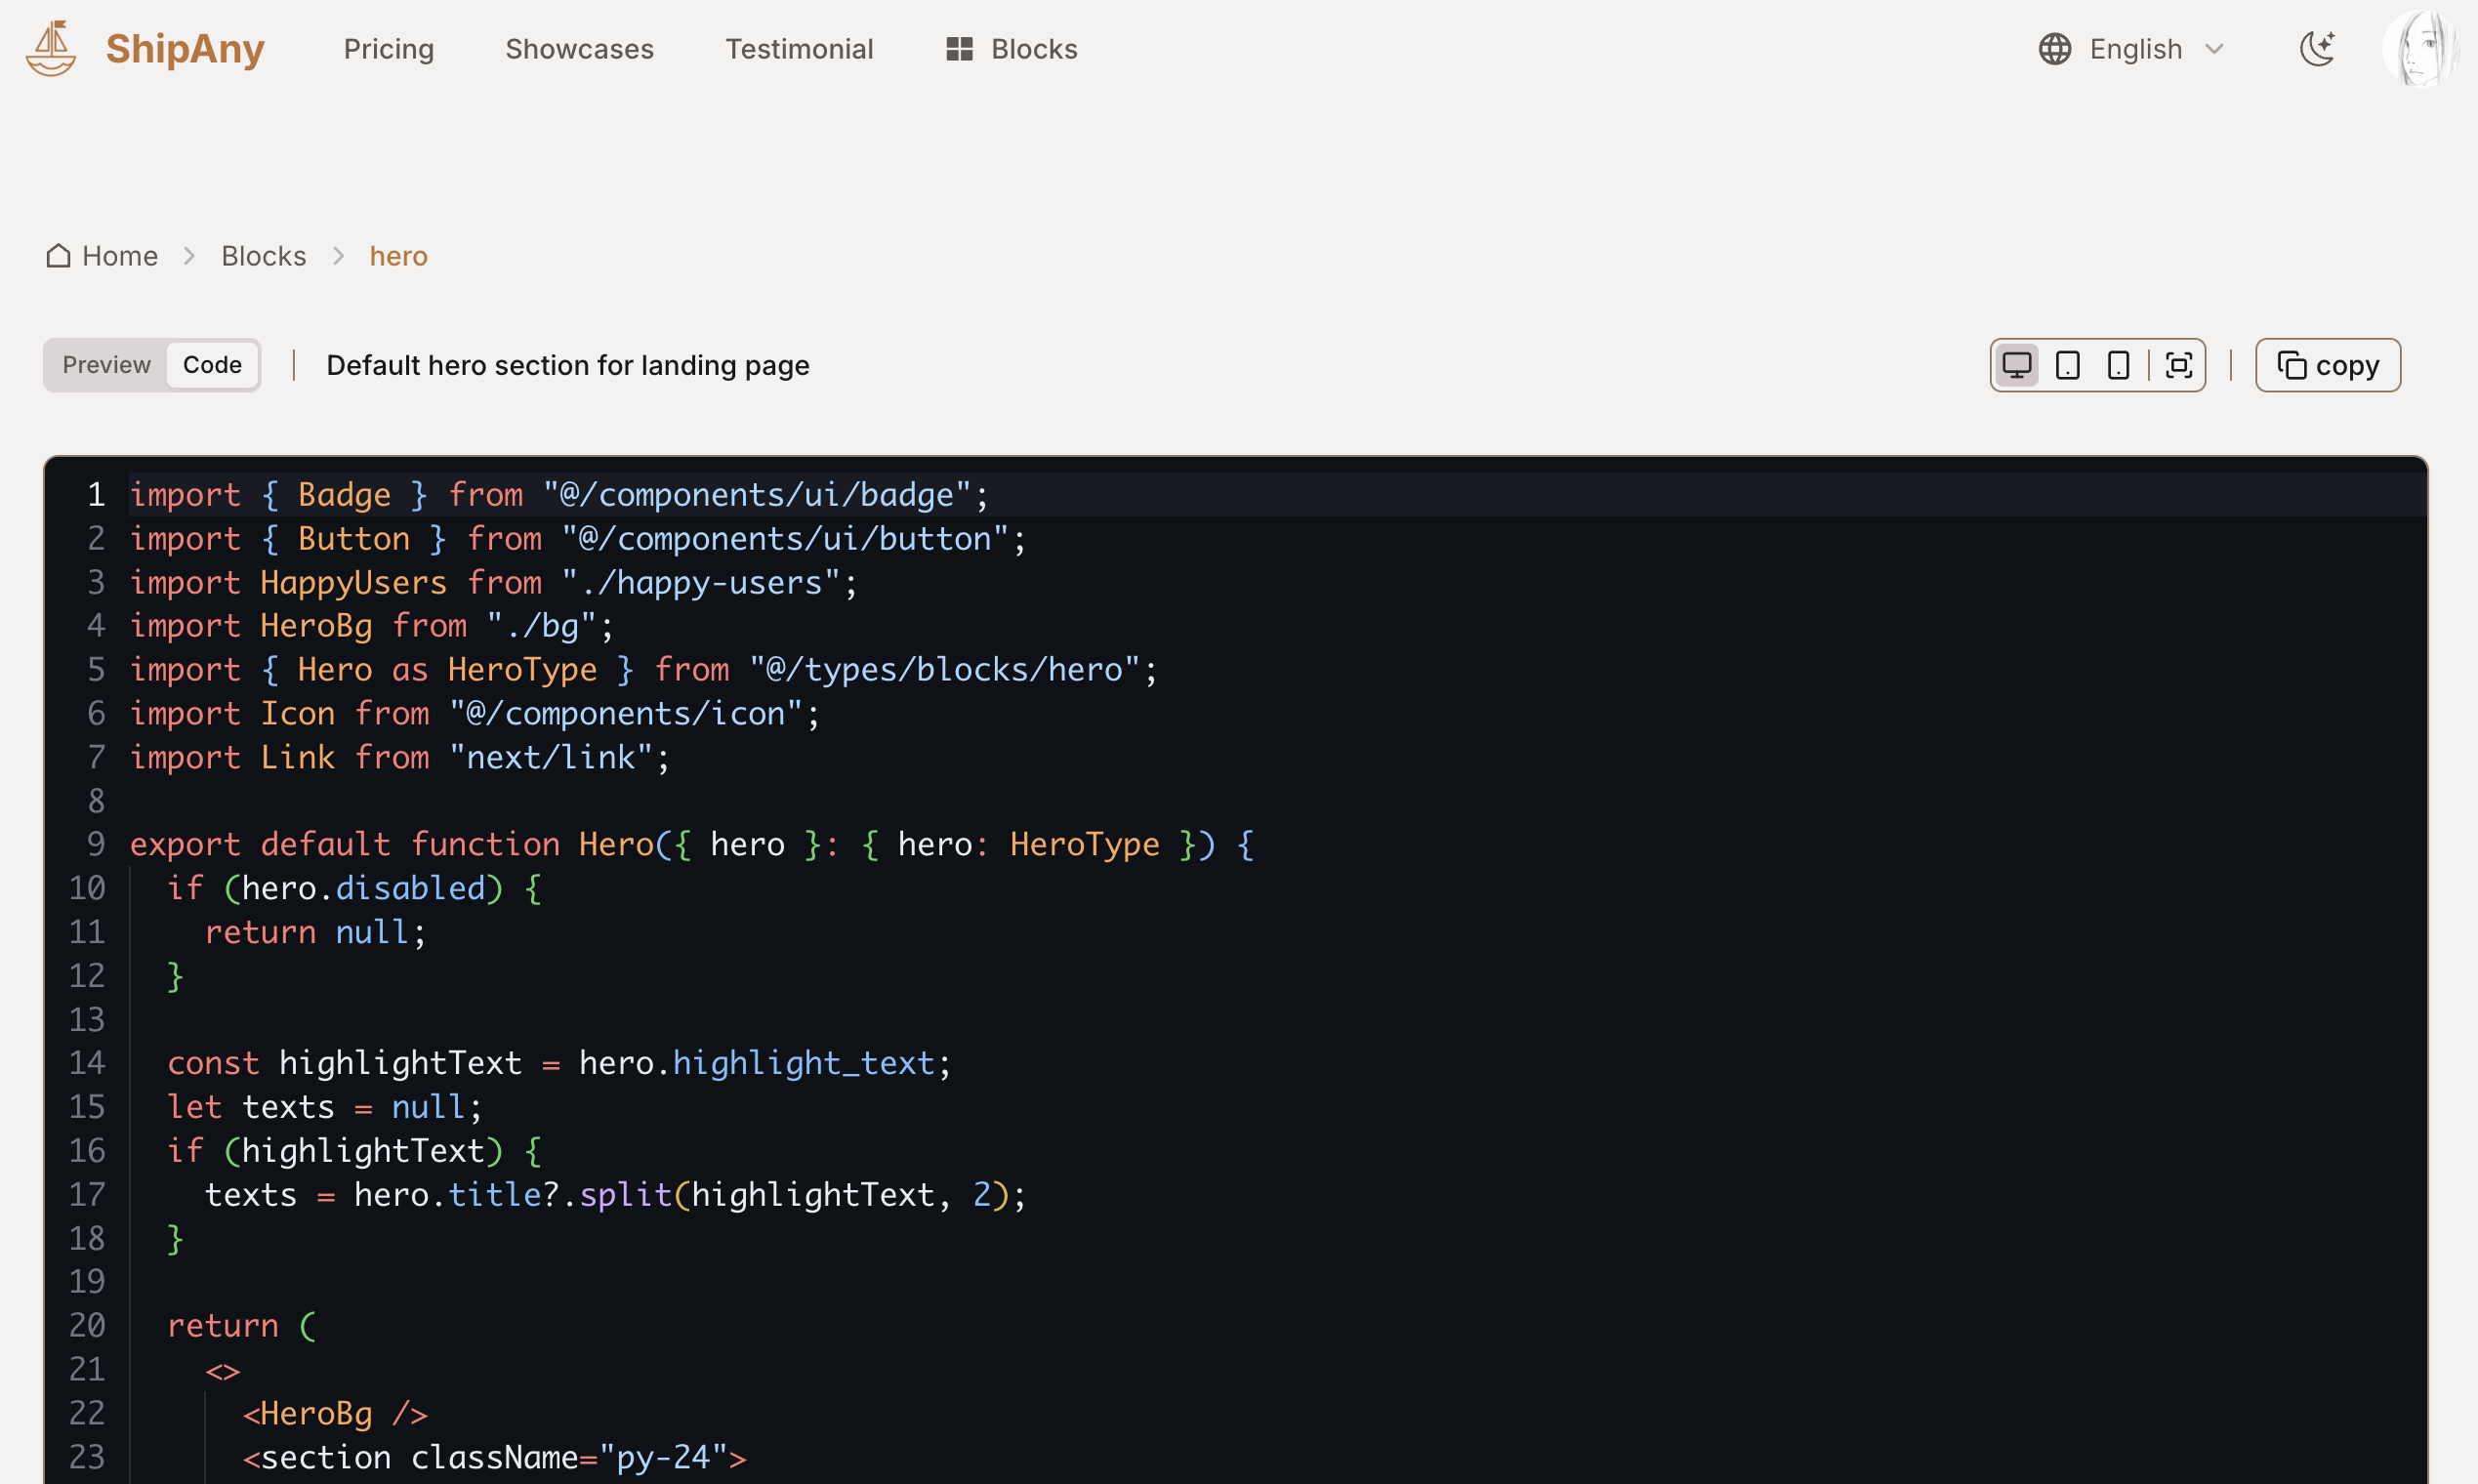This screenshot has width=2478, height=1484.
Task: Click the hero breadcrumb item
Action: [x=398, y=256]
